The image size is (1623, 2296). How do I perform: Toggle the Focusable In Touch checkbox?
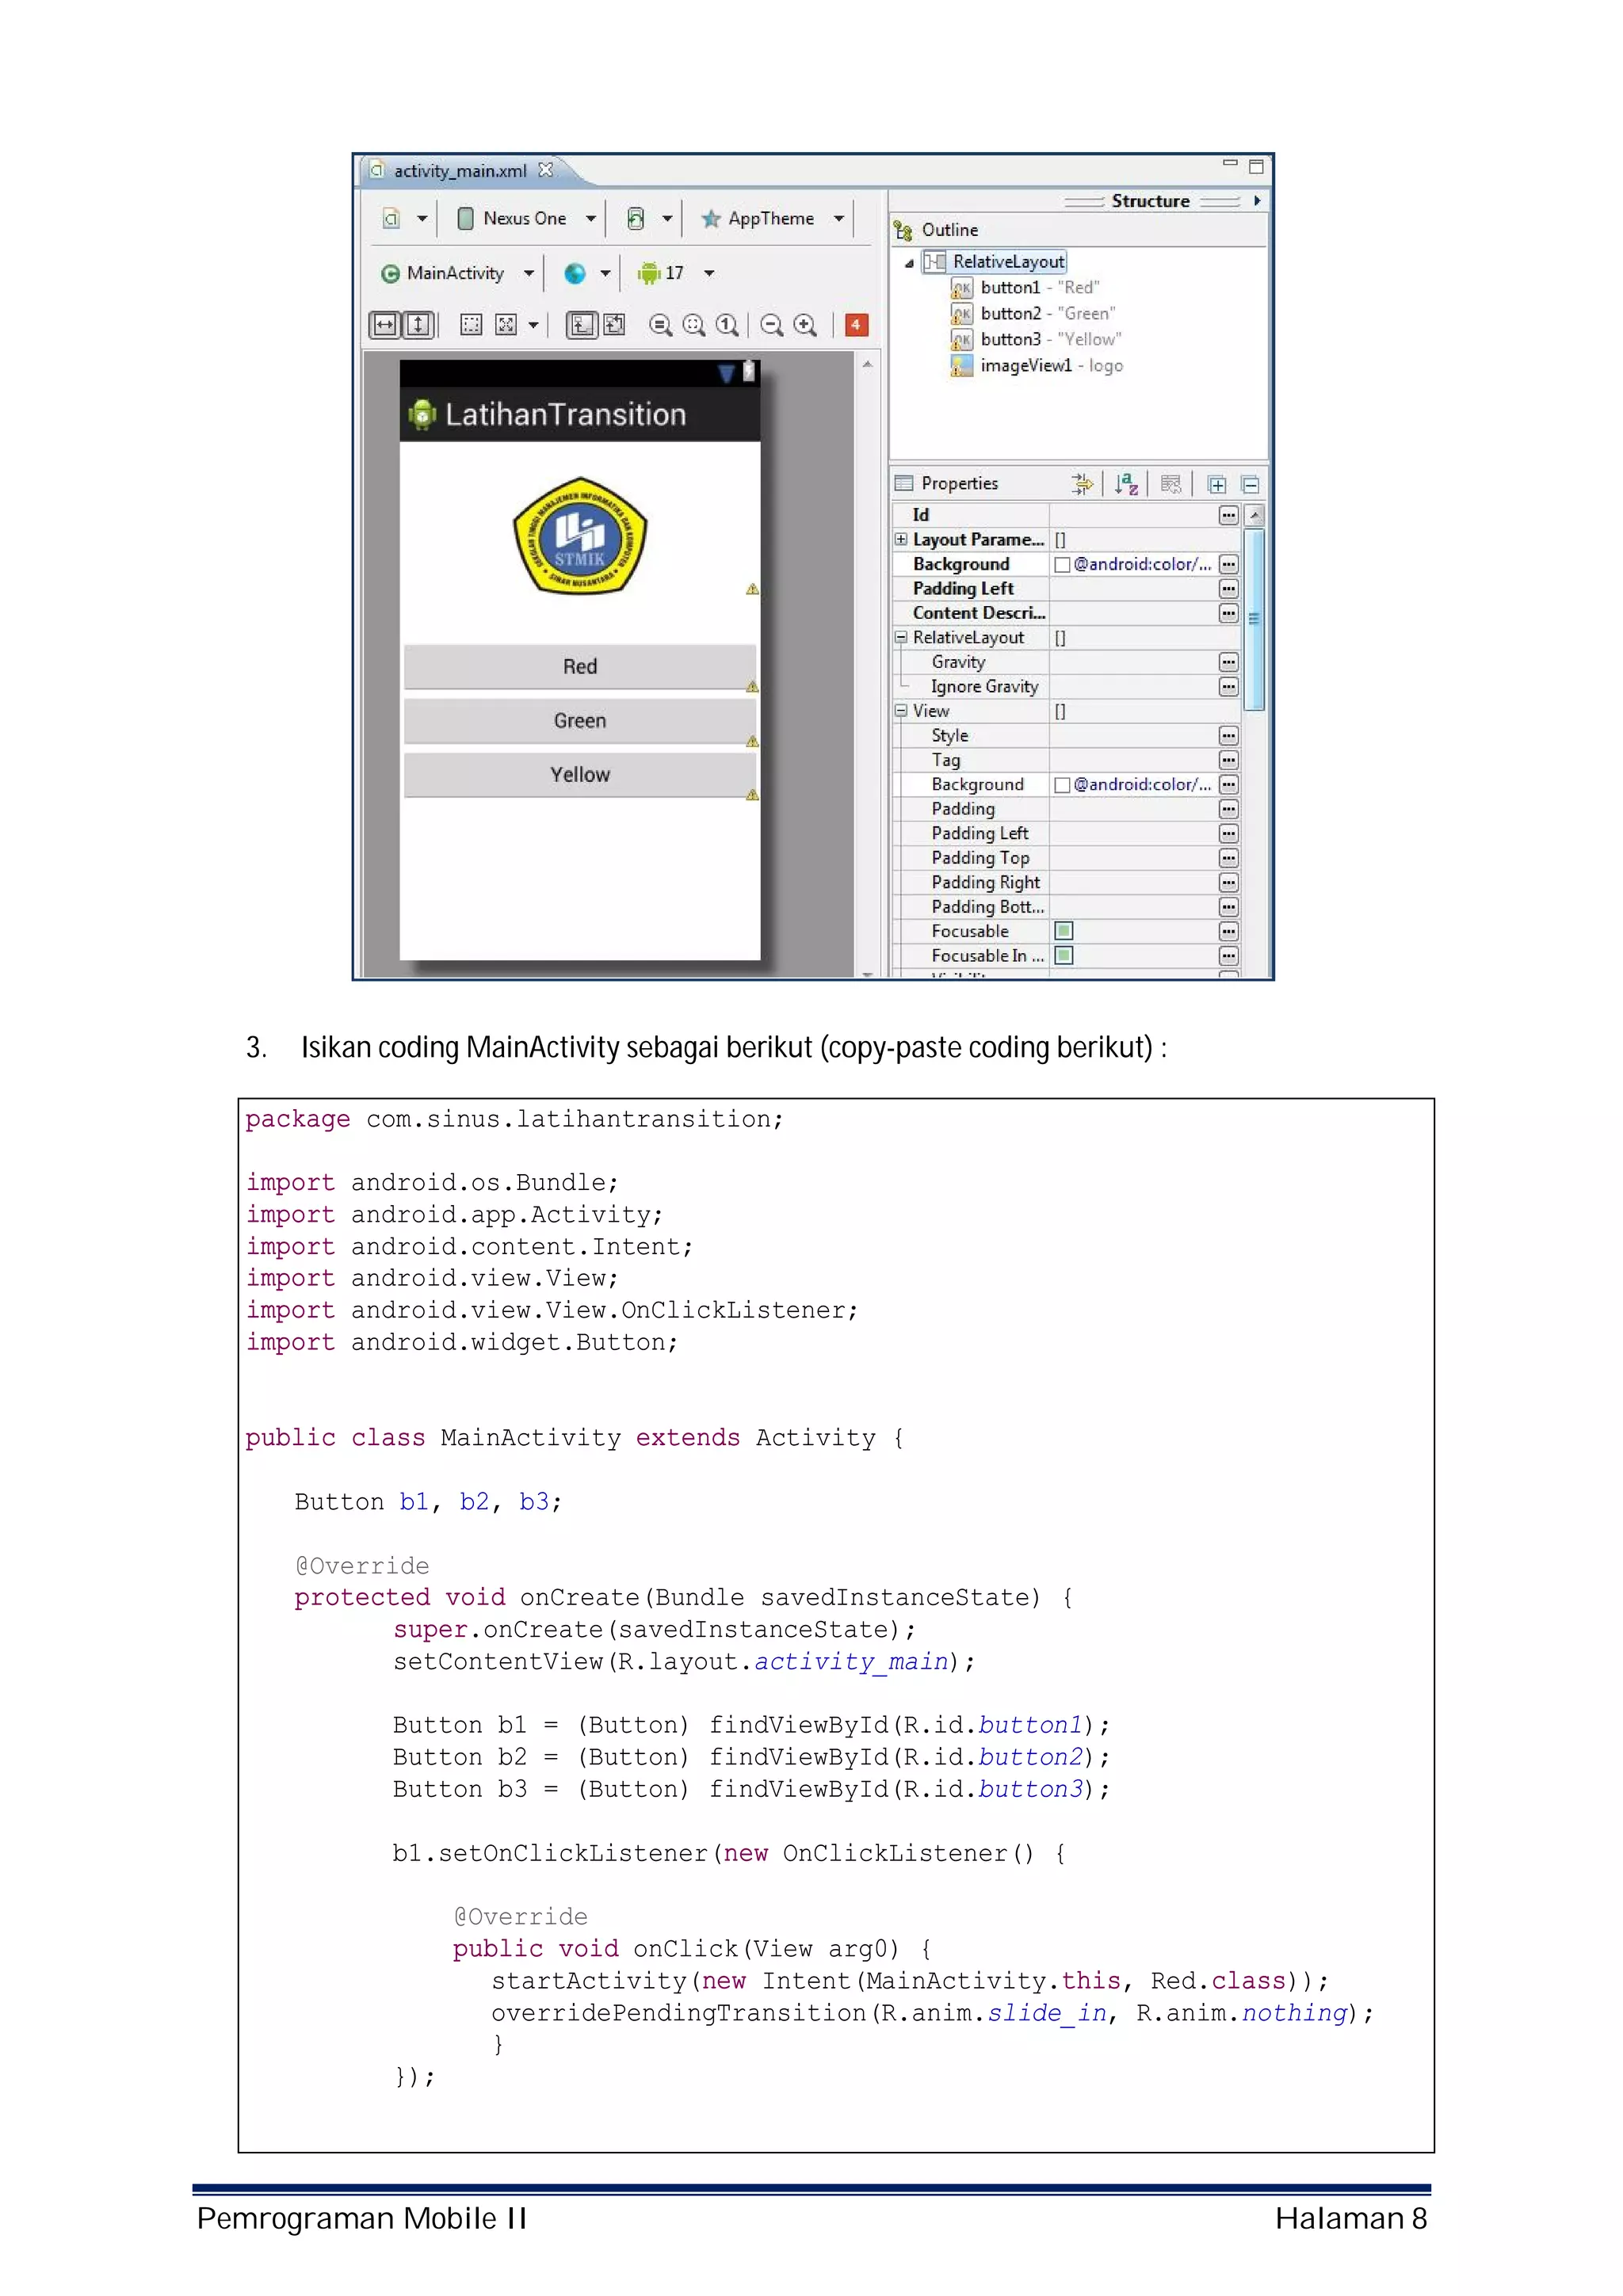1064,956
